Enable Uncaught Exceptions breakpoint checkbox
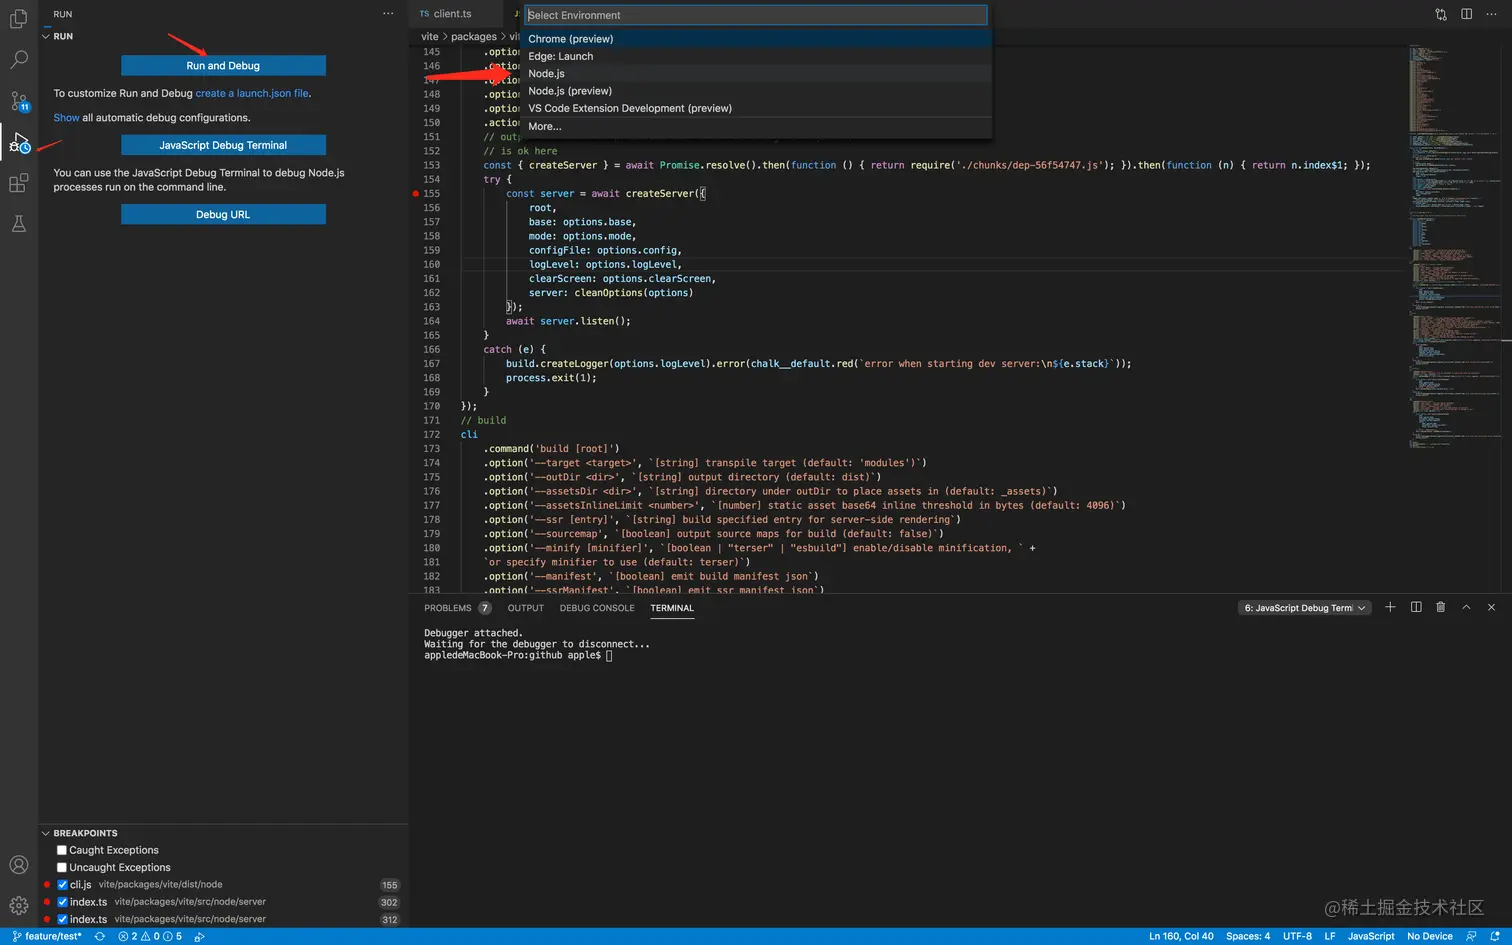The height and width of the screenshot is (945, 1512). (62, 867)
